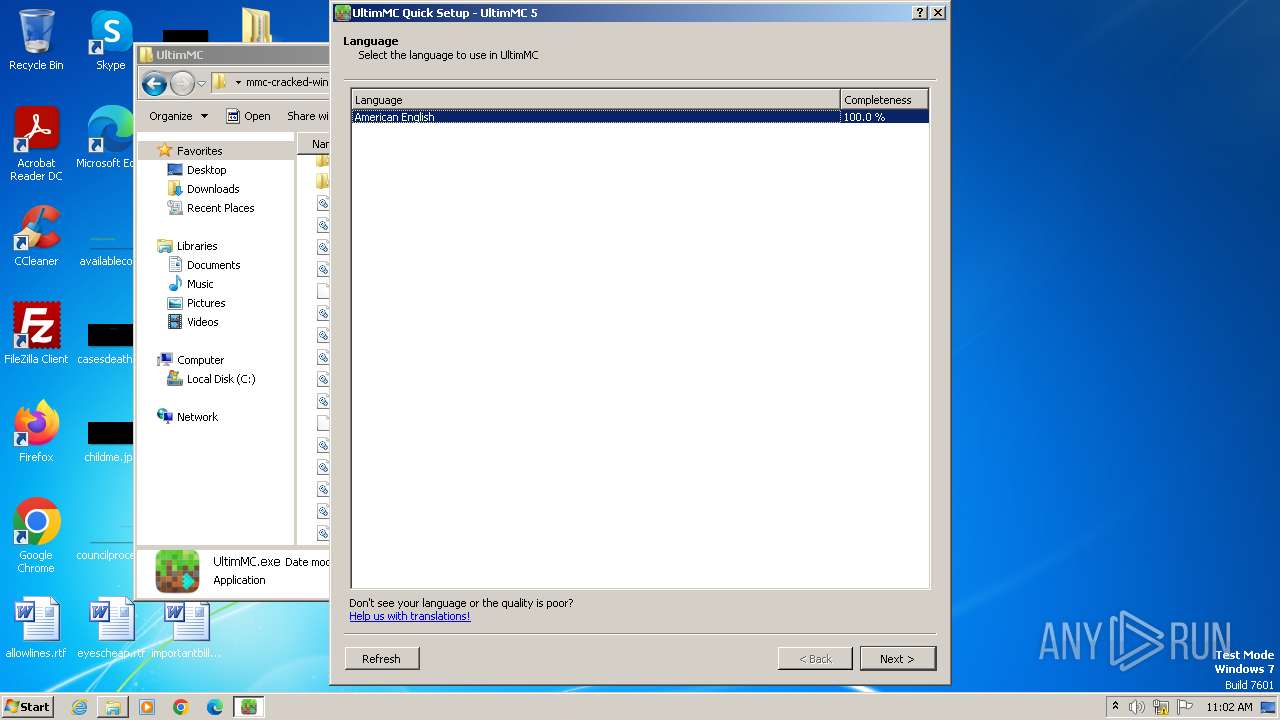Open recent locations dropdown arrow in Explorer

tap(201, 83)
